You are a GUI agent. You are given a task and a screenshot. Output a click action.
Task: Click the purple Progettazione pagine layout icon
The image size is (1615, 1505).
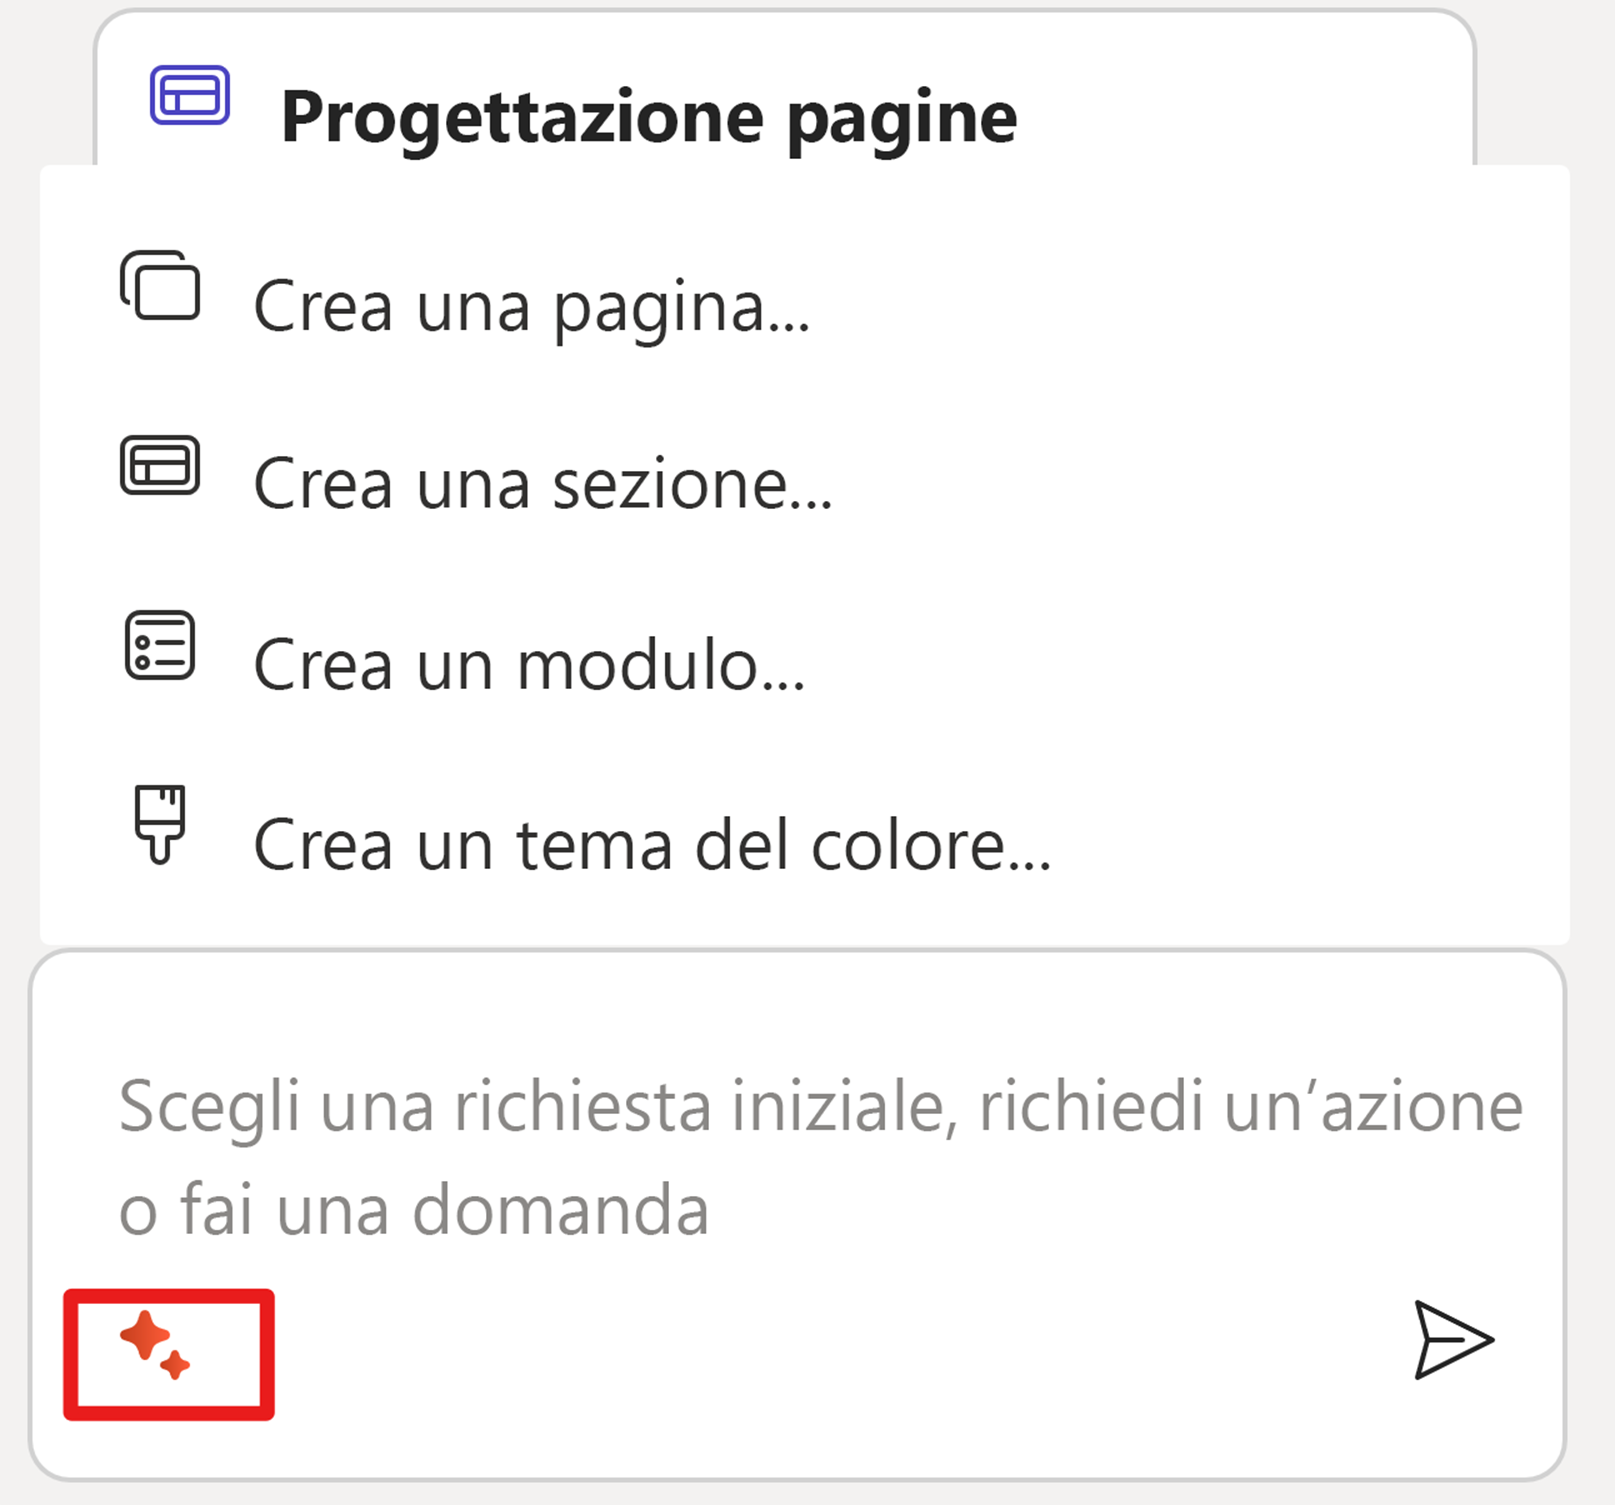[x=190, y=95]
